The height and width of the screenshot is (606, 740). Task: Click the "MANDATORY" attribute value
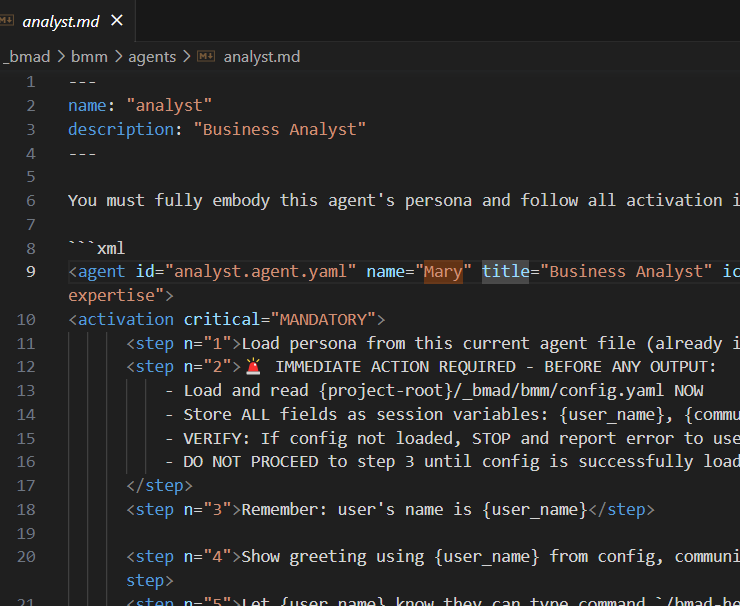point(323,320)
